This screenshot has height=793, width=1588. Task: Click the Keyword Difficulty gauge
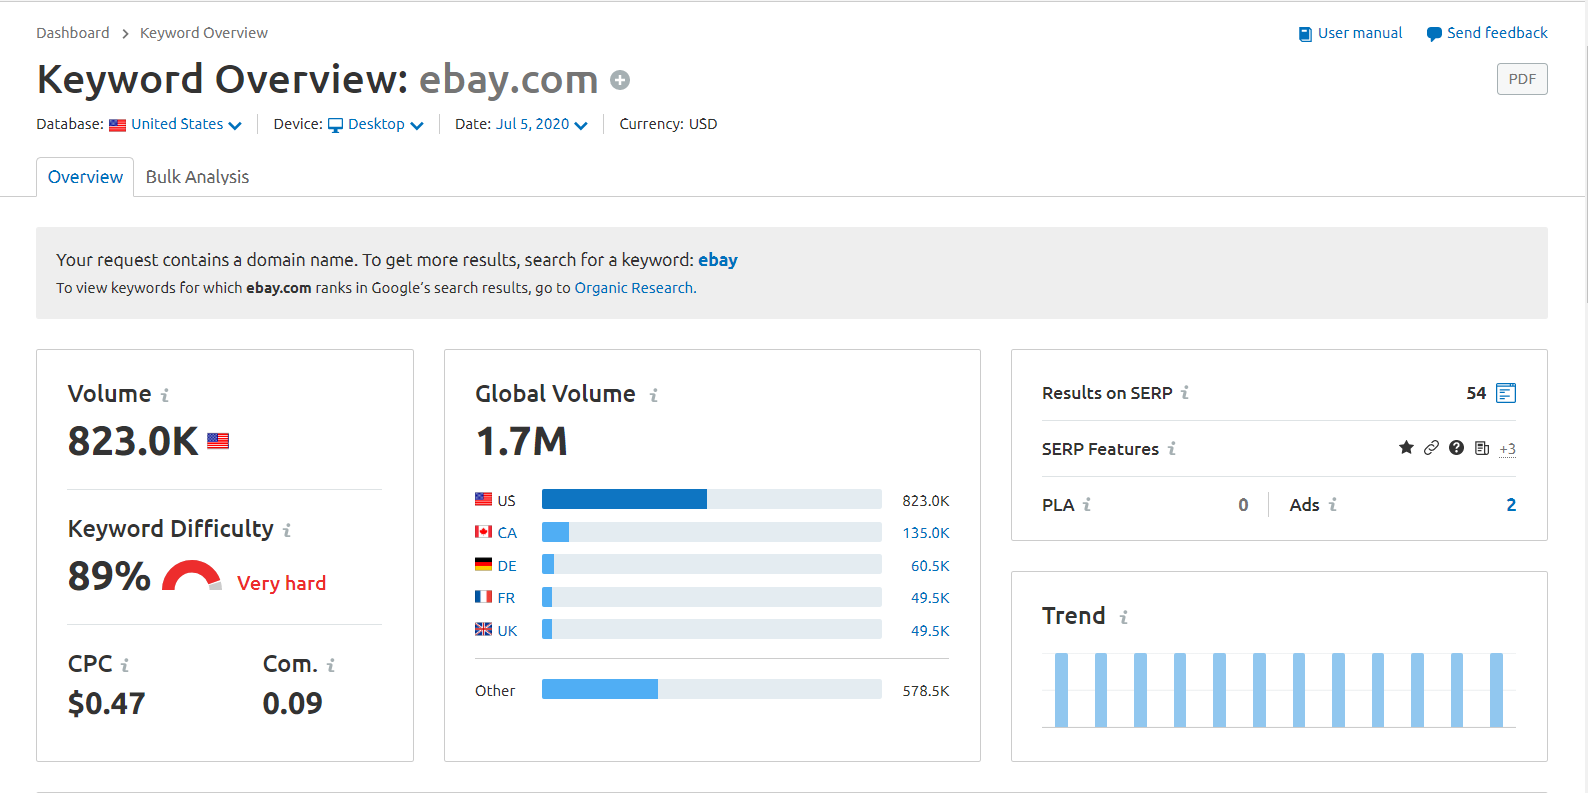coord(192,575)
